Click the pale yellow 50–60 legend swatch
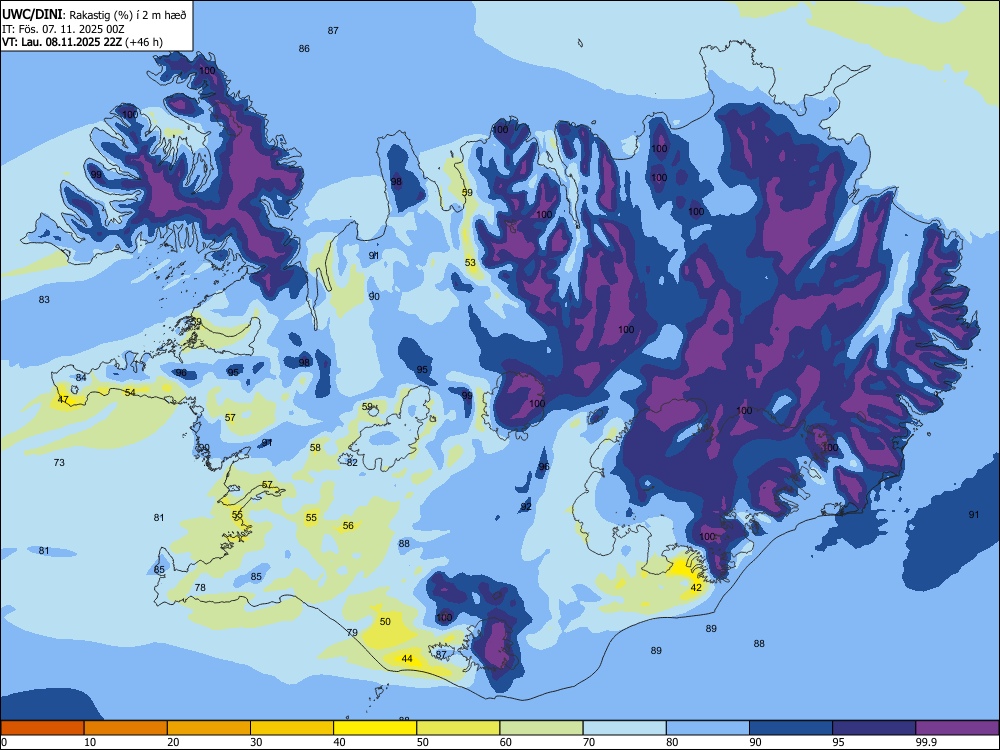The width and height of the screenshot is (1000, 750). coord(458,728)
